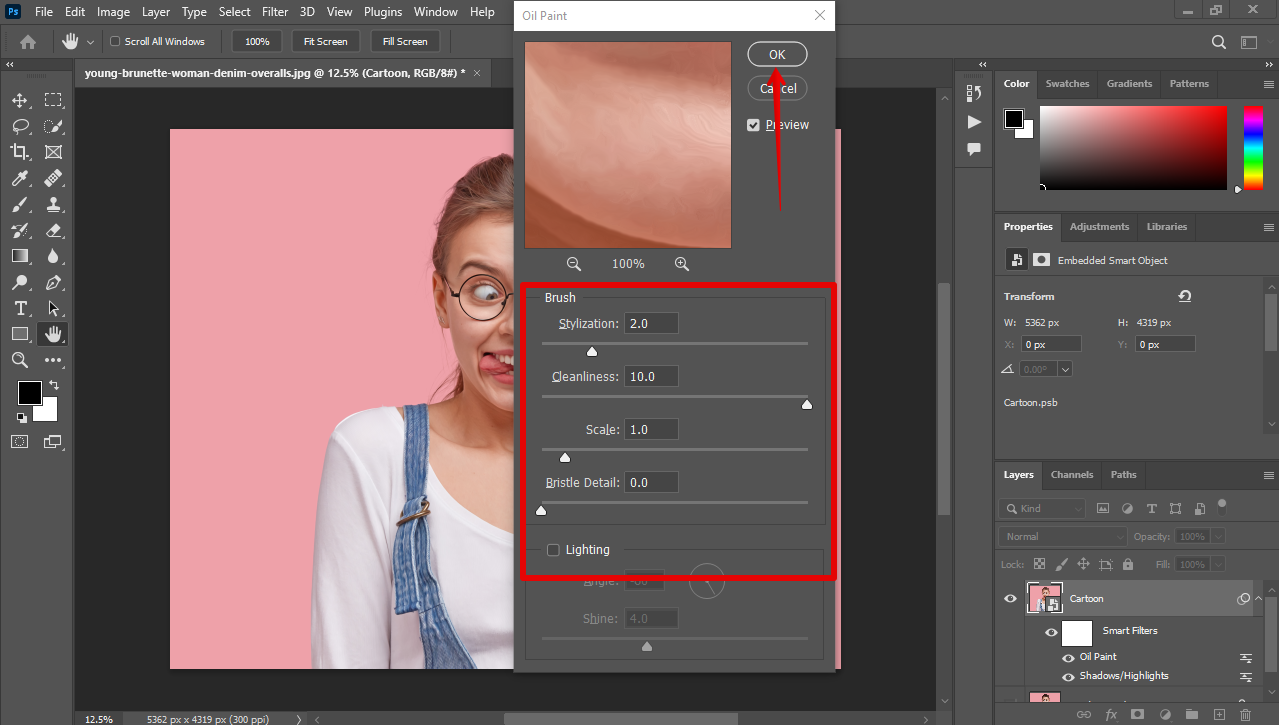1279x725 pixels.
Task: Select the Horizontal Type tool
Action: pyautogui.click(x=20, y=308)
